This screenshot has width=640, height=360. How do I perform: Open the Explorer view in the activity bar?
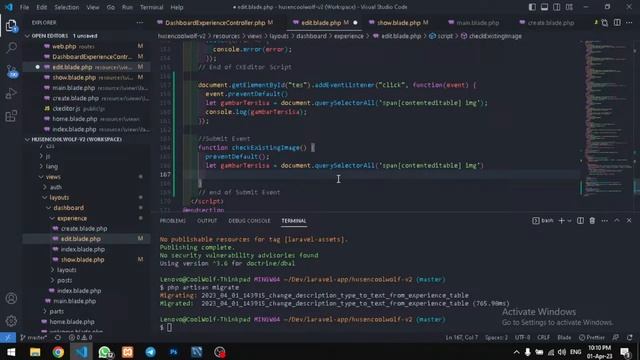[11, 26]
